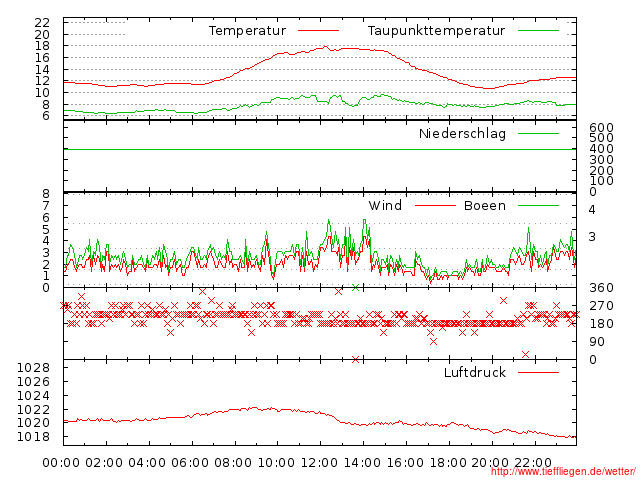The height and width of the screenshot is (480, 640).
Task: Click the Wind legend label
Action: pos(385,205)
